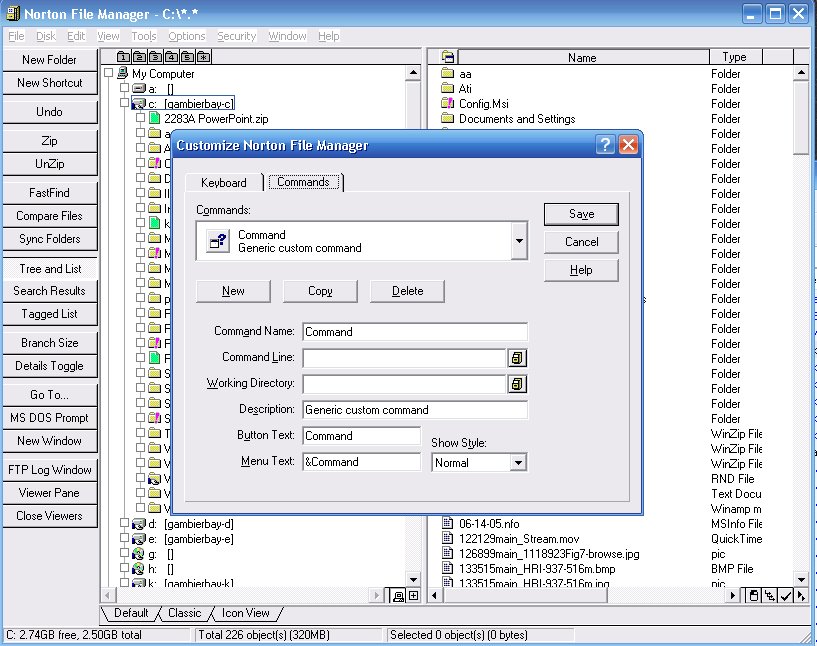Tick the checkbox for drive h:
This screenshot has height=646, width=817.
click(124, 568)
